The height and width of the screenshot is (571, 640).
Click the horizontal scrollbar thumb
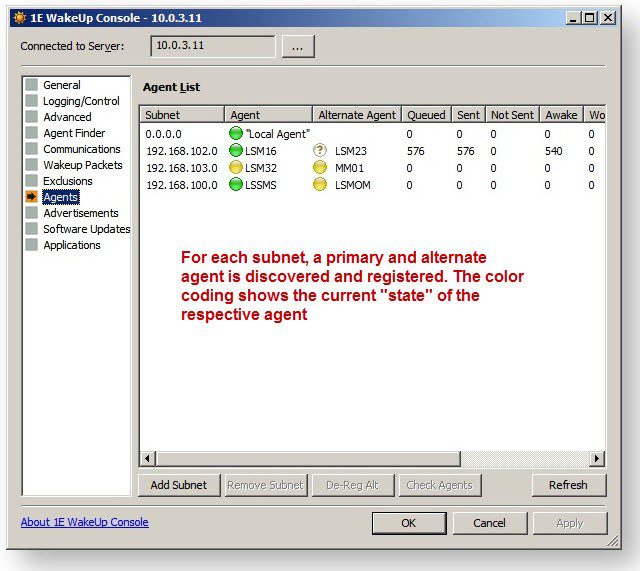click(308, 459)
